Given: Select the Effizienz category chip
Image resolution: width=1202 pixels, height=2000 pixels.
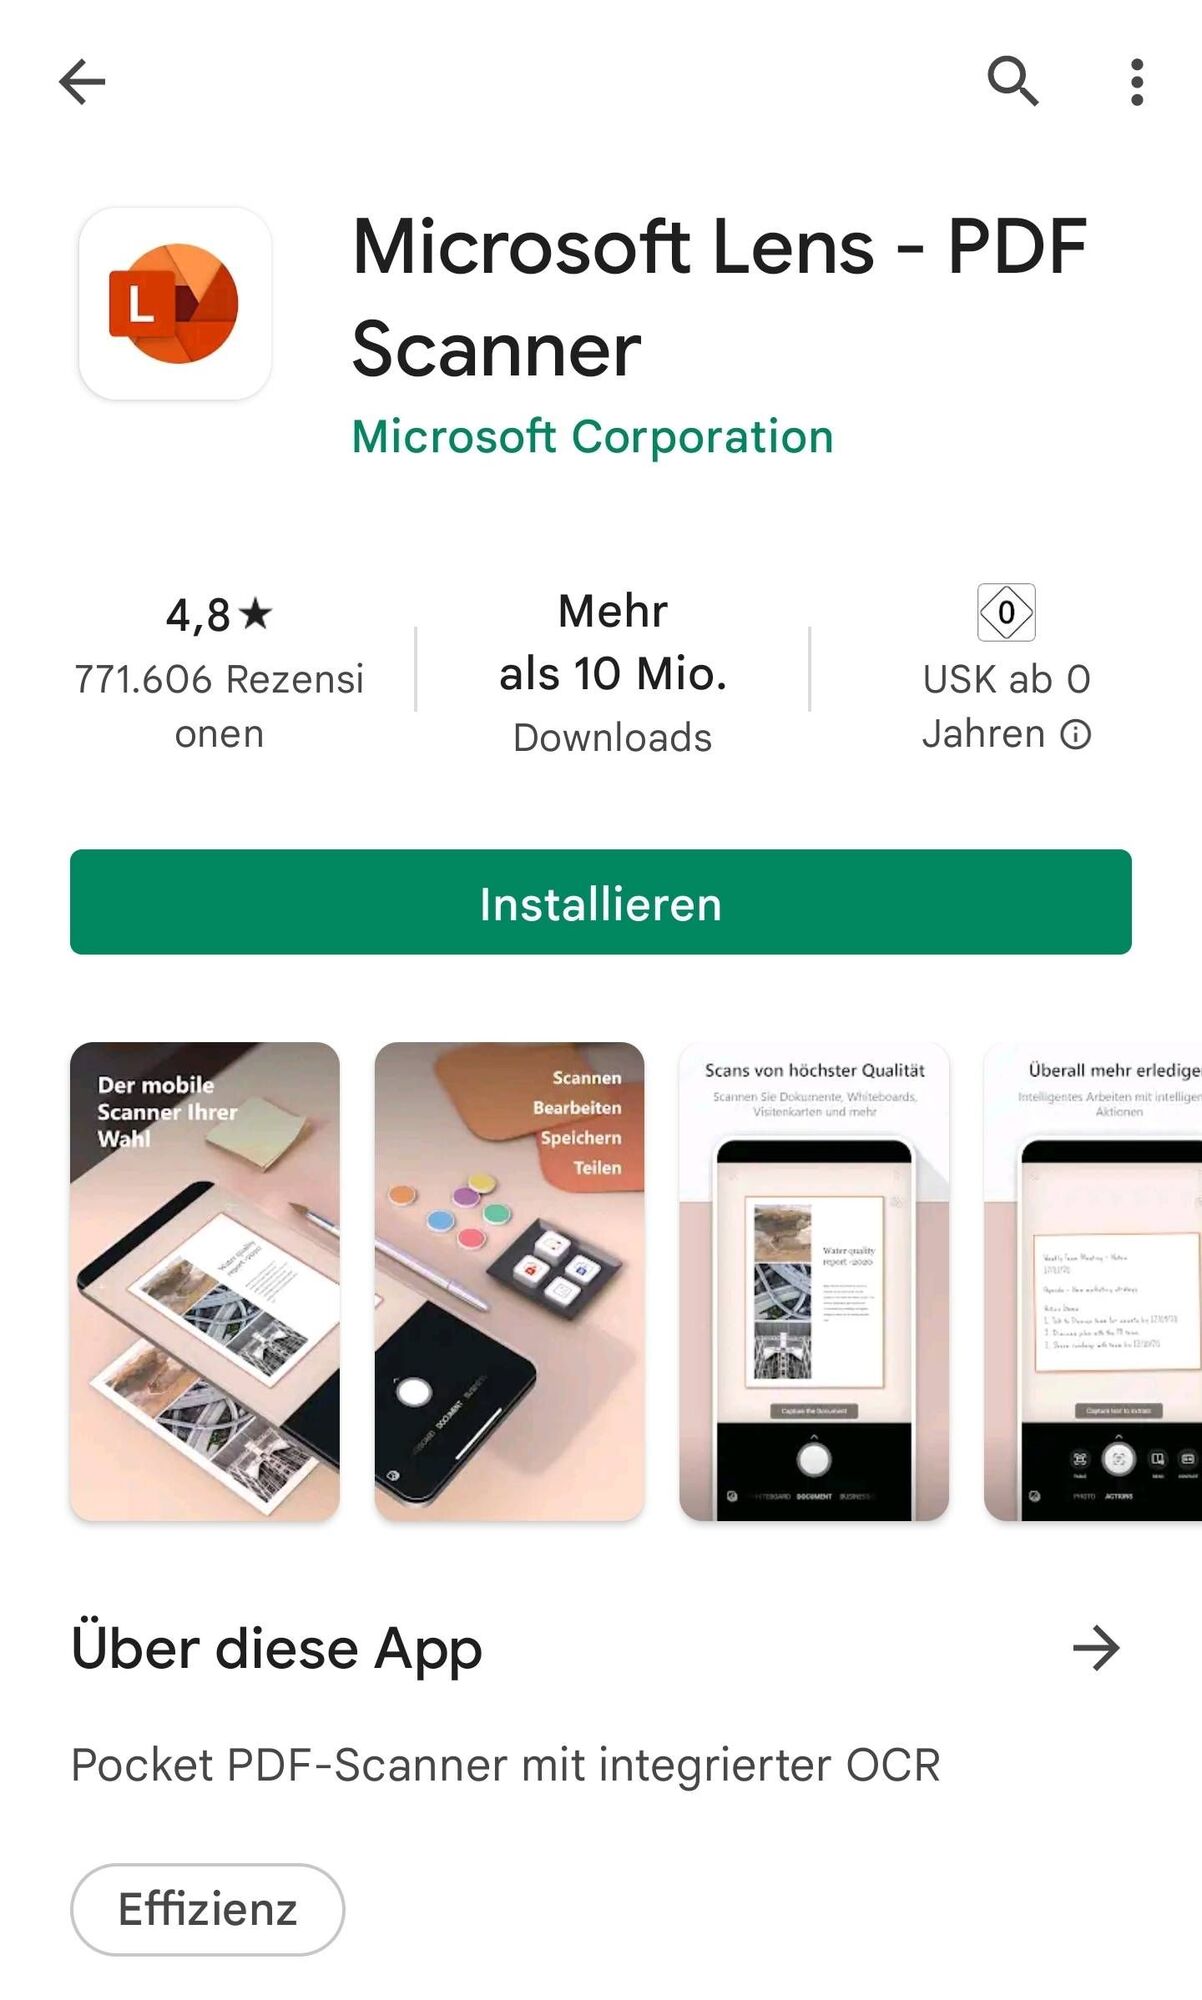Looking at the screenshot, I should 208,1909.
